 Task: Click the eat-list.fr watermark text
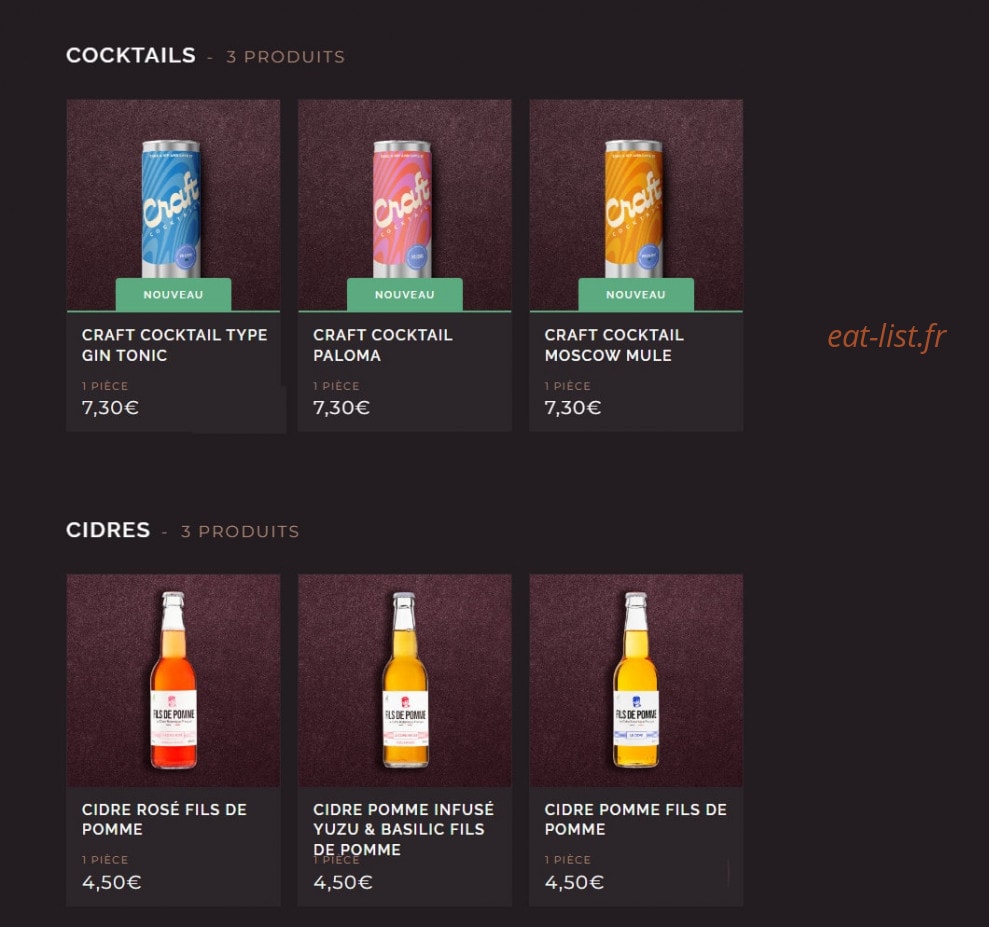pos(886,336)
